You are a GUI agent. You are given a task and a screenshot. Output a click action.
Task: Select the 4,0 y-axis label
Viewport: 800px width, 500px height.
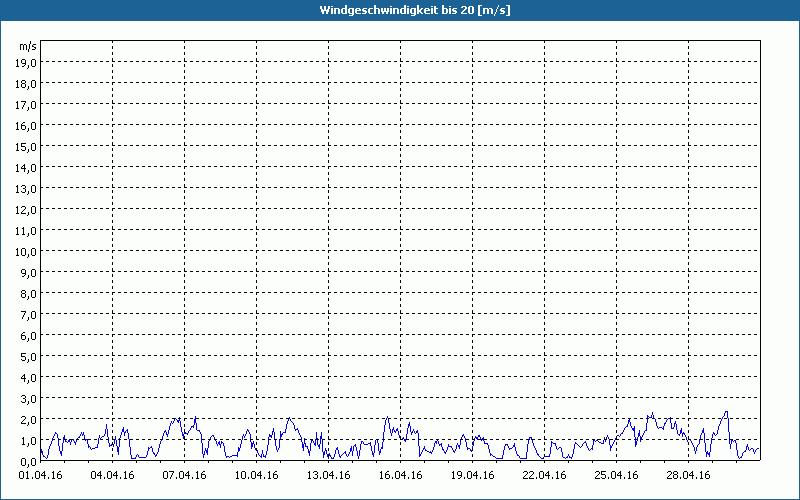point(28,378)
